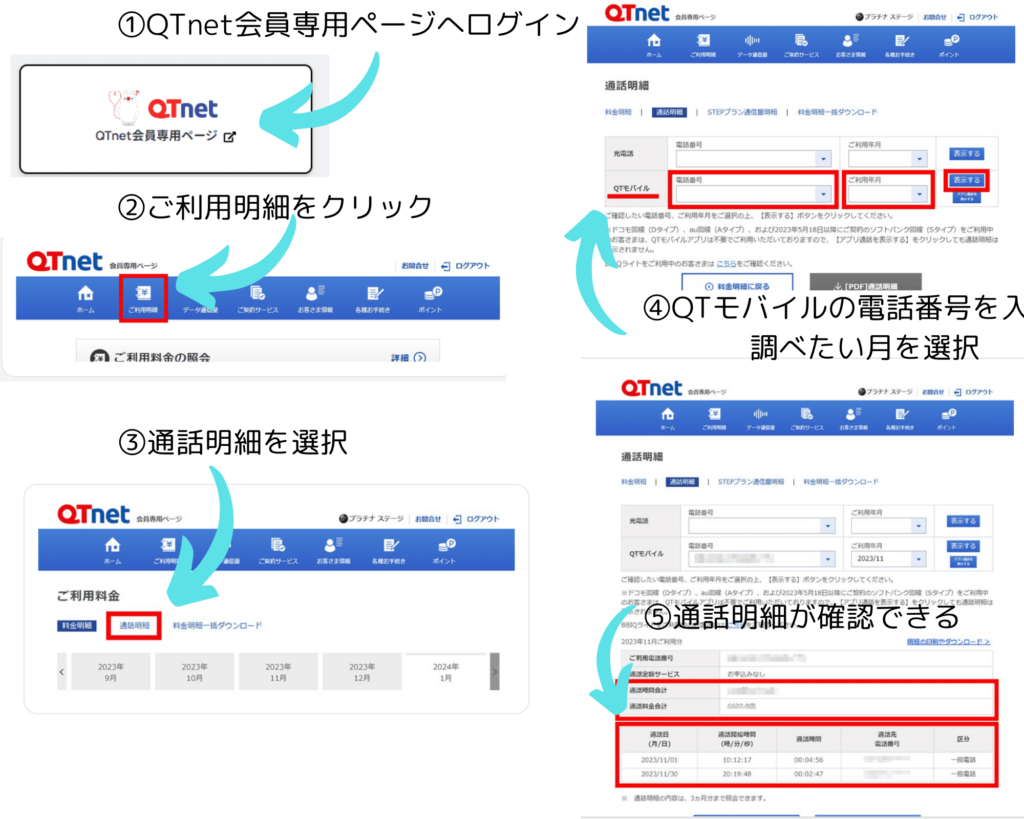Viewport: 1024px width, 819px height.
Task: Select the 2023年10月 month tile
Action: coord(194,672)
